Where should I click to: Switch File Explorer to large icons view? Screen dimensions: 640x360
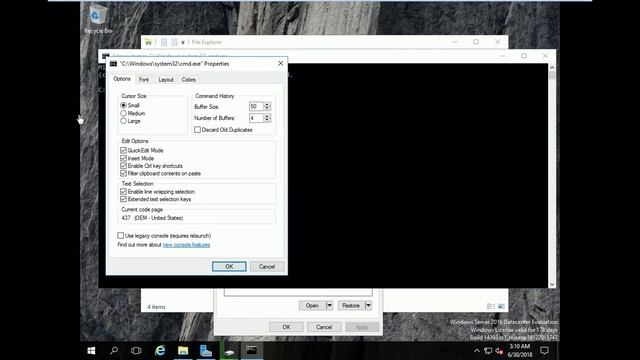tap(501, 306)
